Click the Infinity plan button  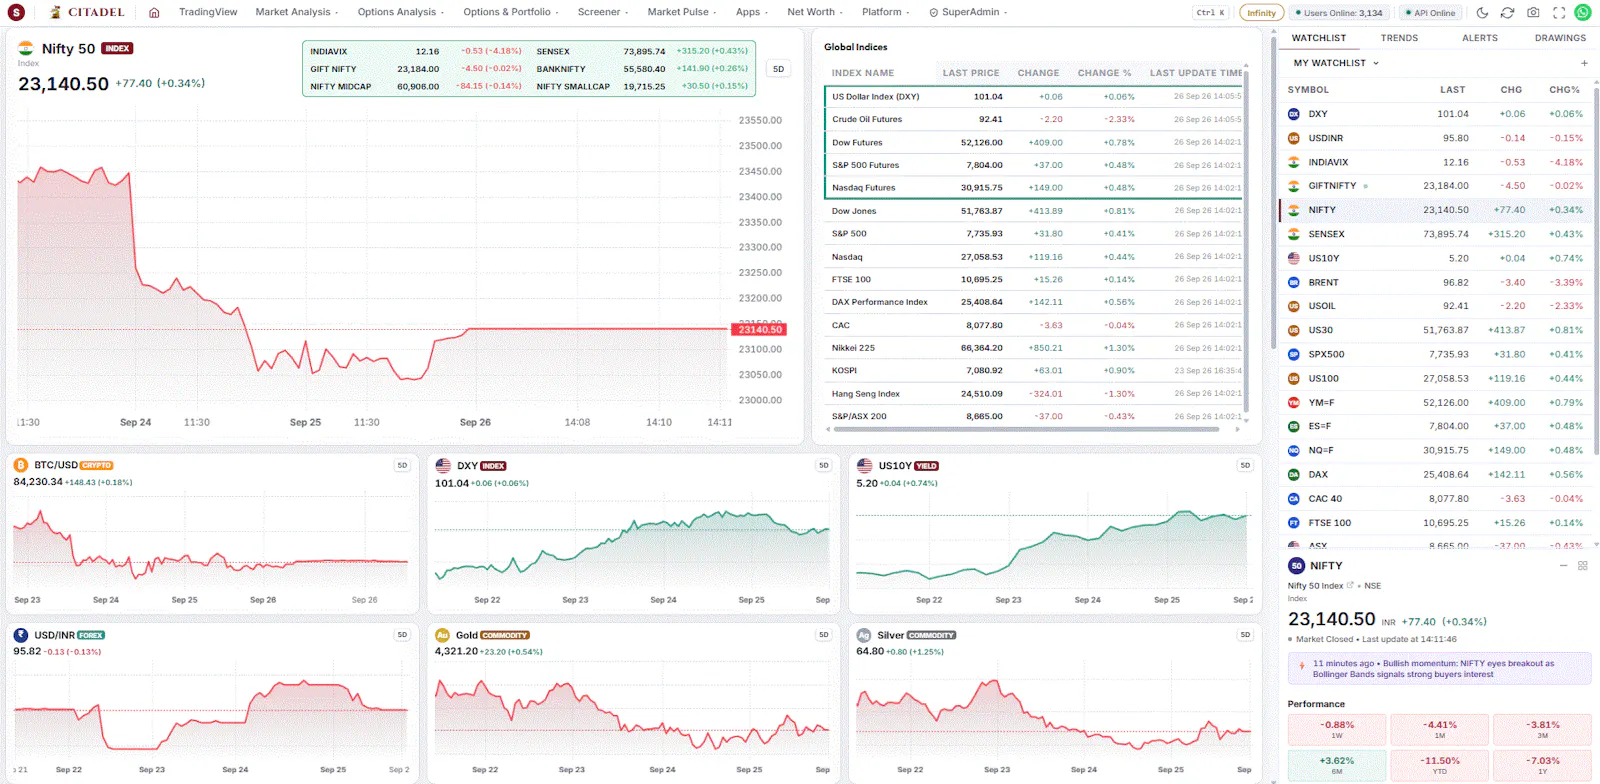coord(1261,13)
